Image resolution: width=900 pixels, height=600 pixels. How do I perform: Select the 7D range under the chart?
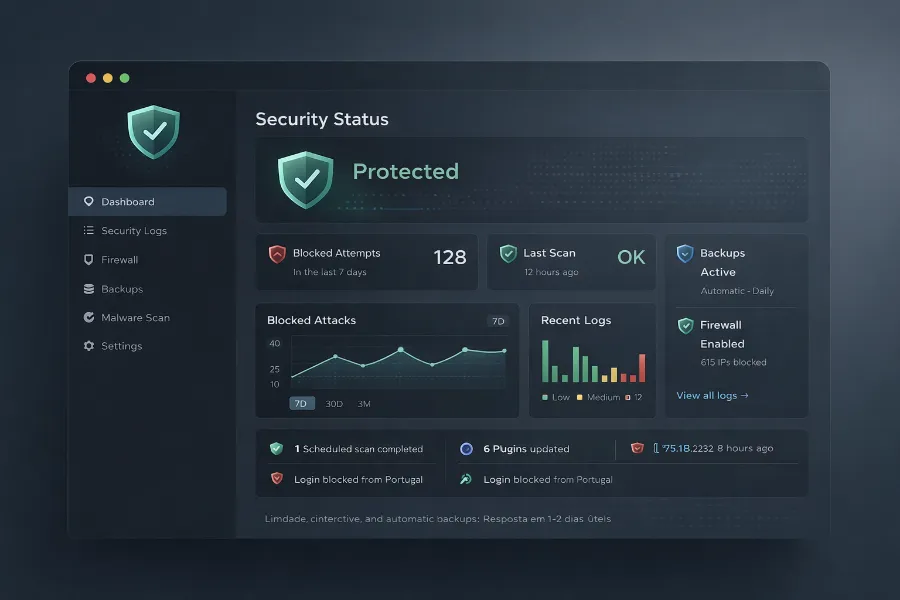pyautogui.click(x=301, y=404)
